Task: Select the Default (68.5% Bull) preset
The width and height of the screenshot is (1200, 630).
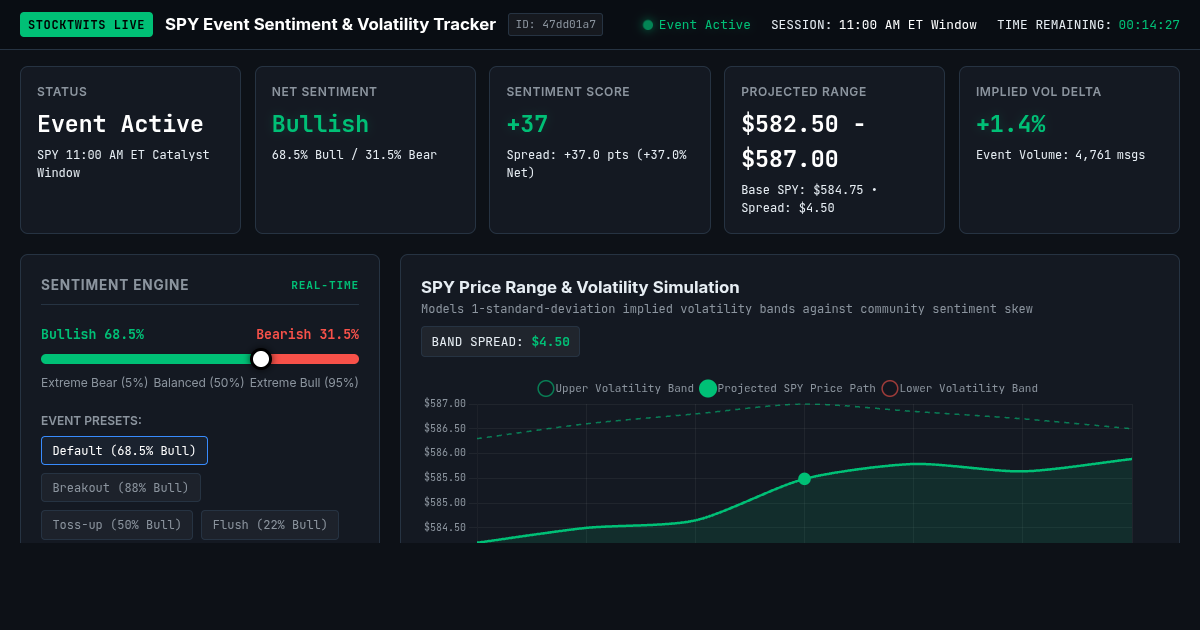Action: point(124,451)
